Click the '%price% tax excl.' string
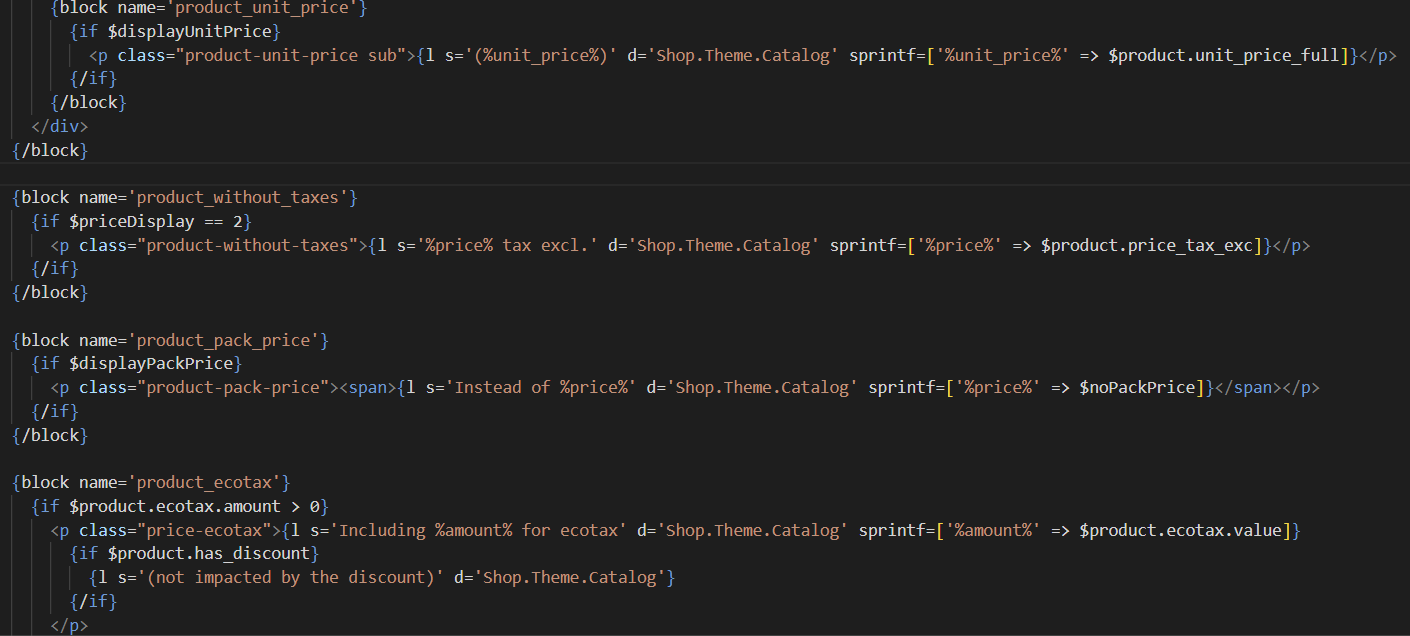1410x636 pixels. tap(506, 245)
